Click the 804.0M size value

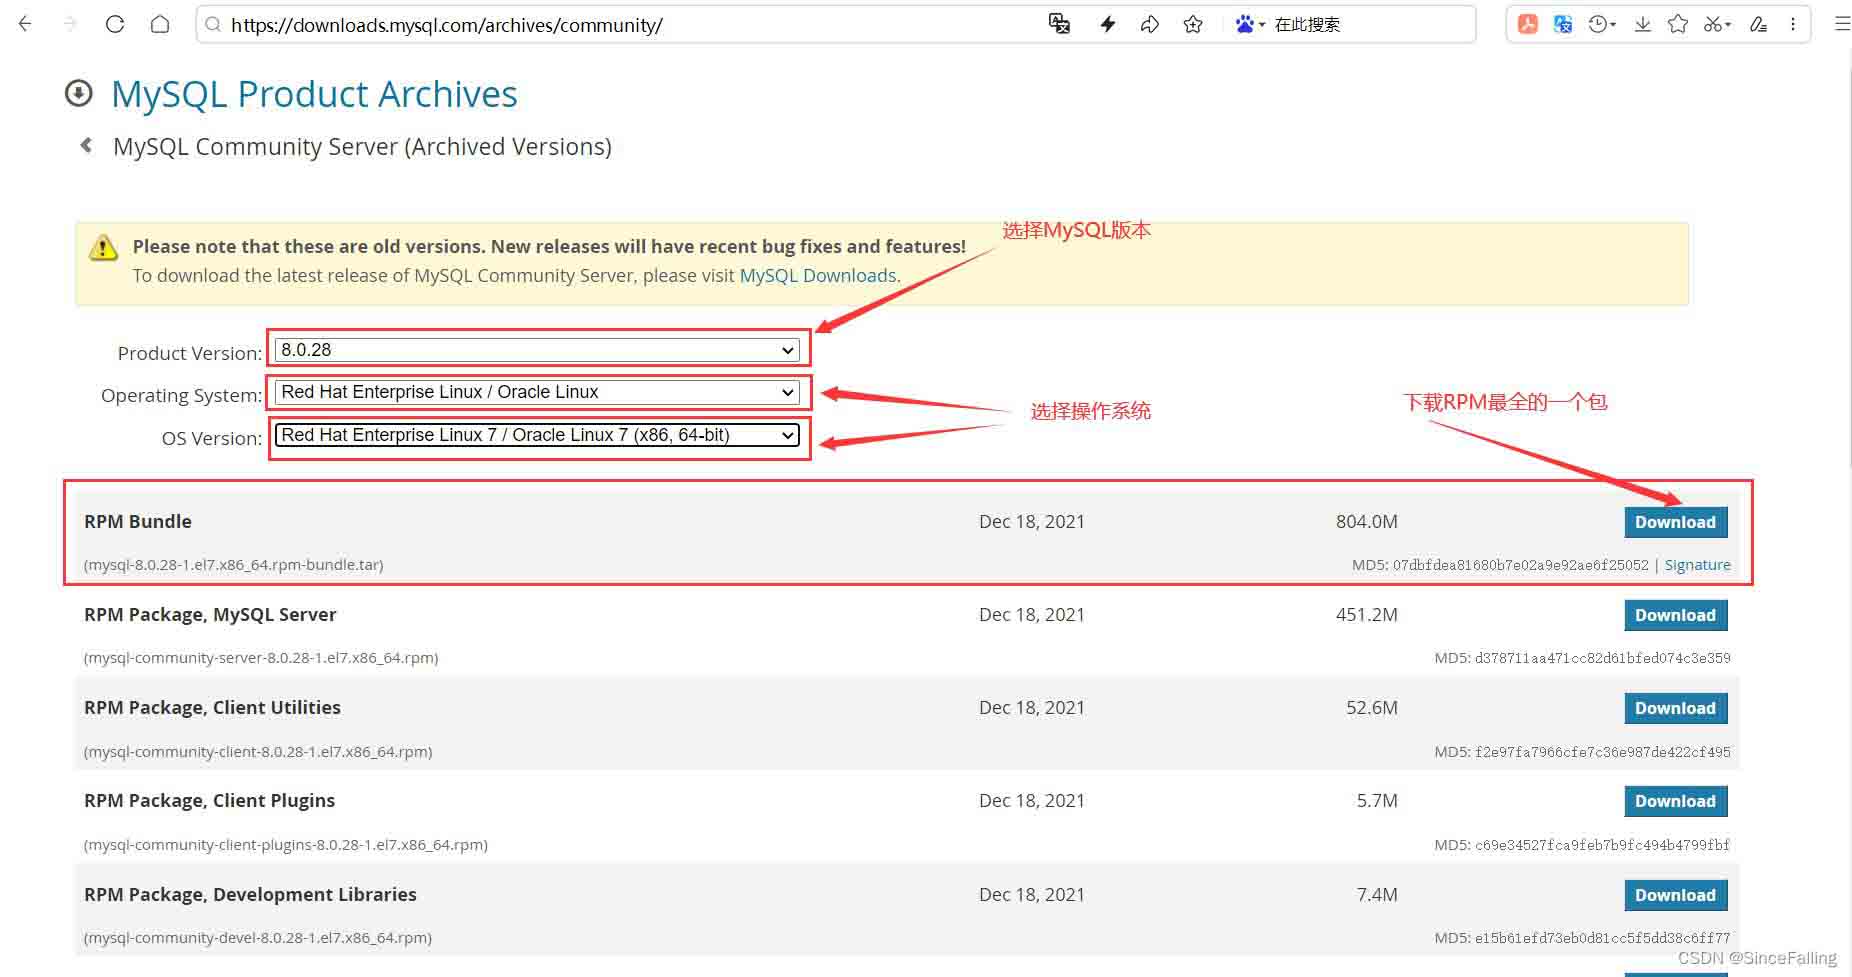pos(1366,521)
